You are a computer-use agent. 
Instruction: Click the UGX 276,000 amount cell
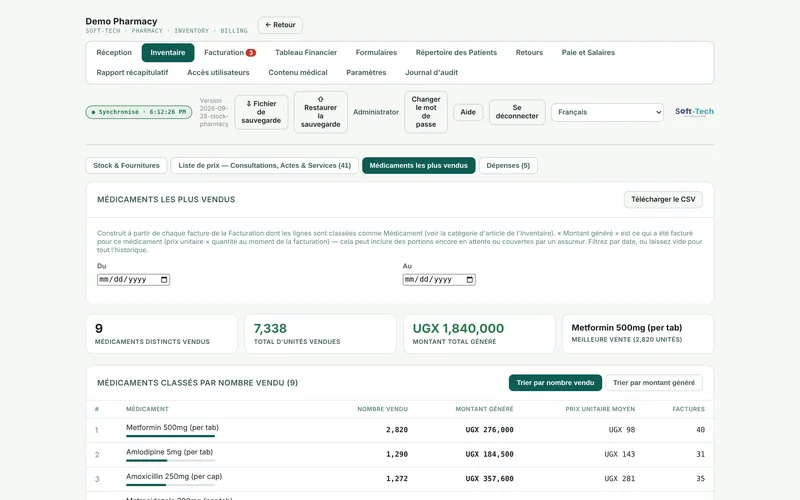point(489,430)
